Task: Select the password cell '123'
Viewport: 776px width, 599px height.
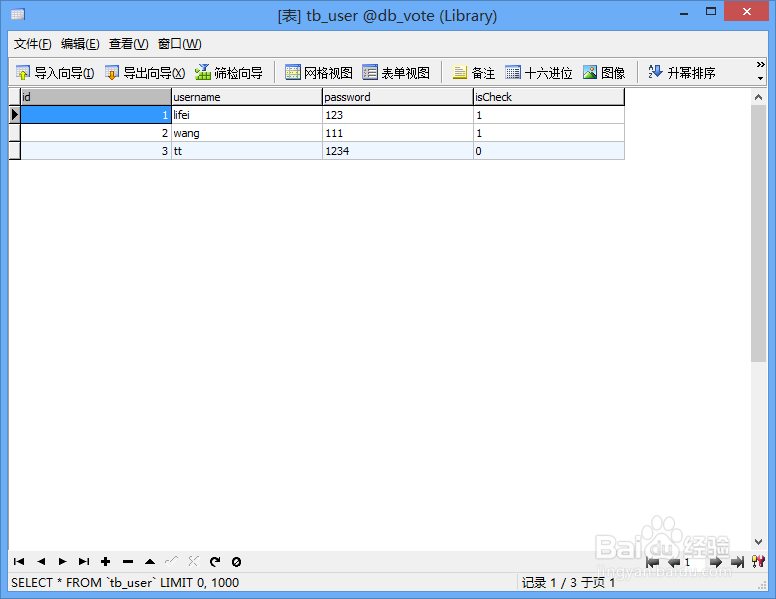Action: [398, 115]
